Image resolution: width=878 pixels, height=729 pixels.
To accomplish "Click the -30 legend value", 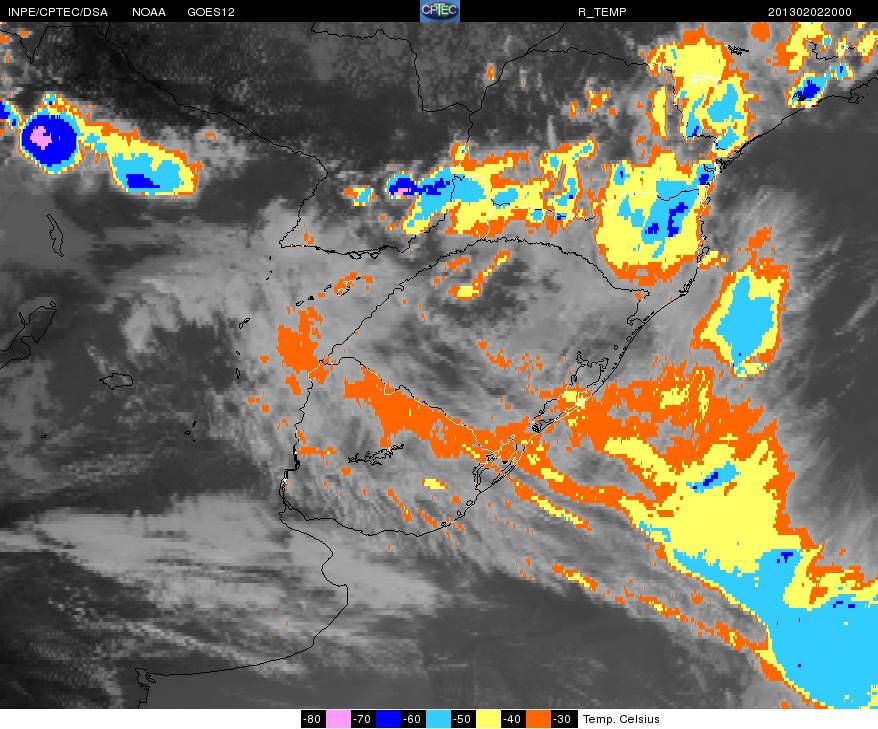I will click(563, 719).
